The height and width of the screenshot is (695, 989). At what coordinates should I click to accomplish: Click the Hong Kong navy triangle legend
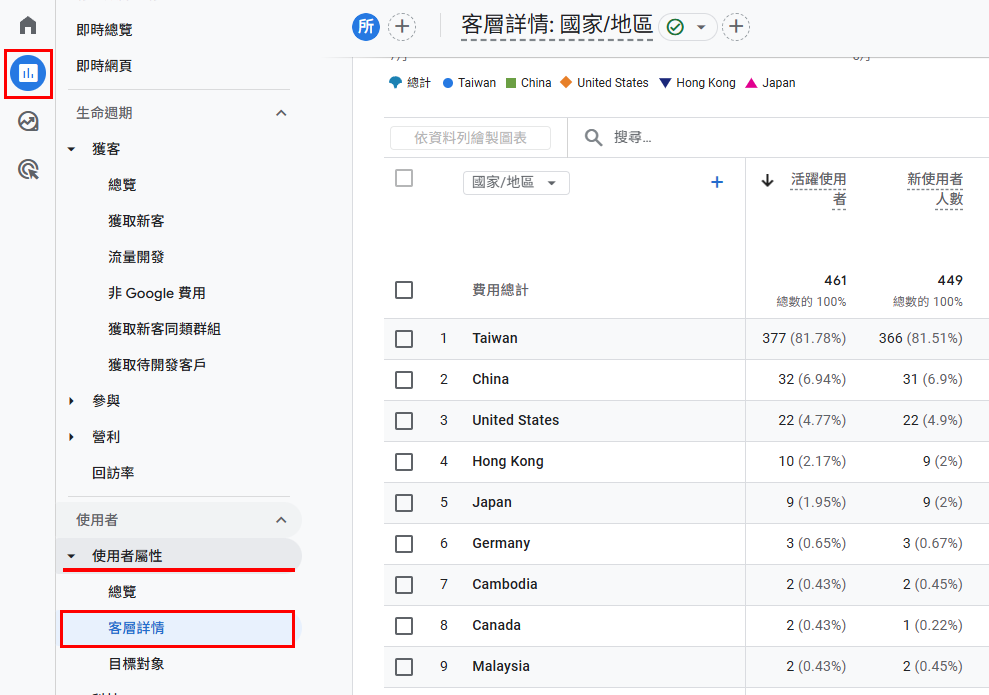(697, 83)
